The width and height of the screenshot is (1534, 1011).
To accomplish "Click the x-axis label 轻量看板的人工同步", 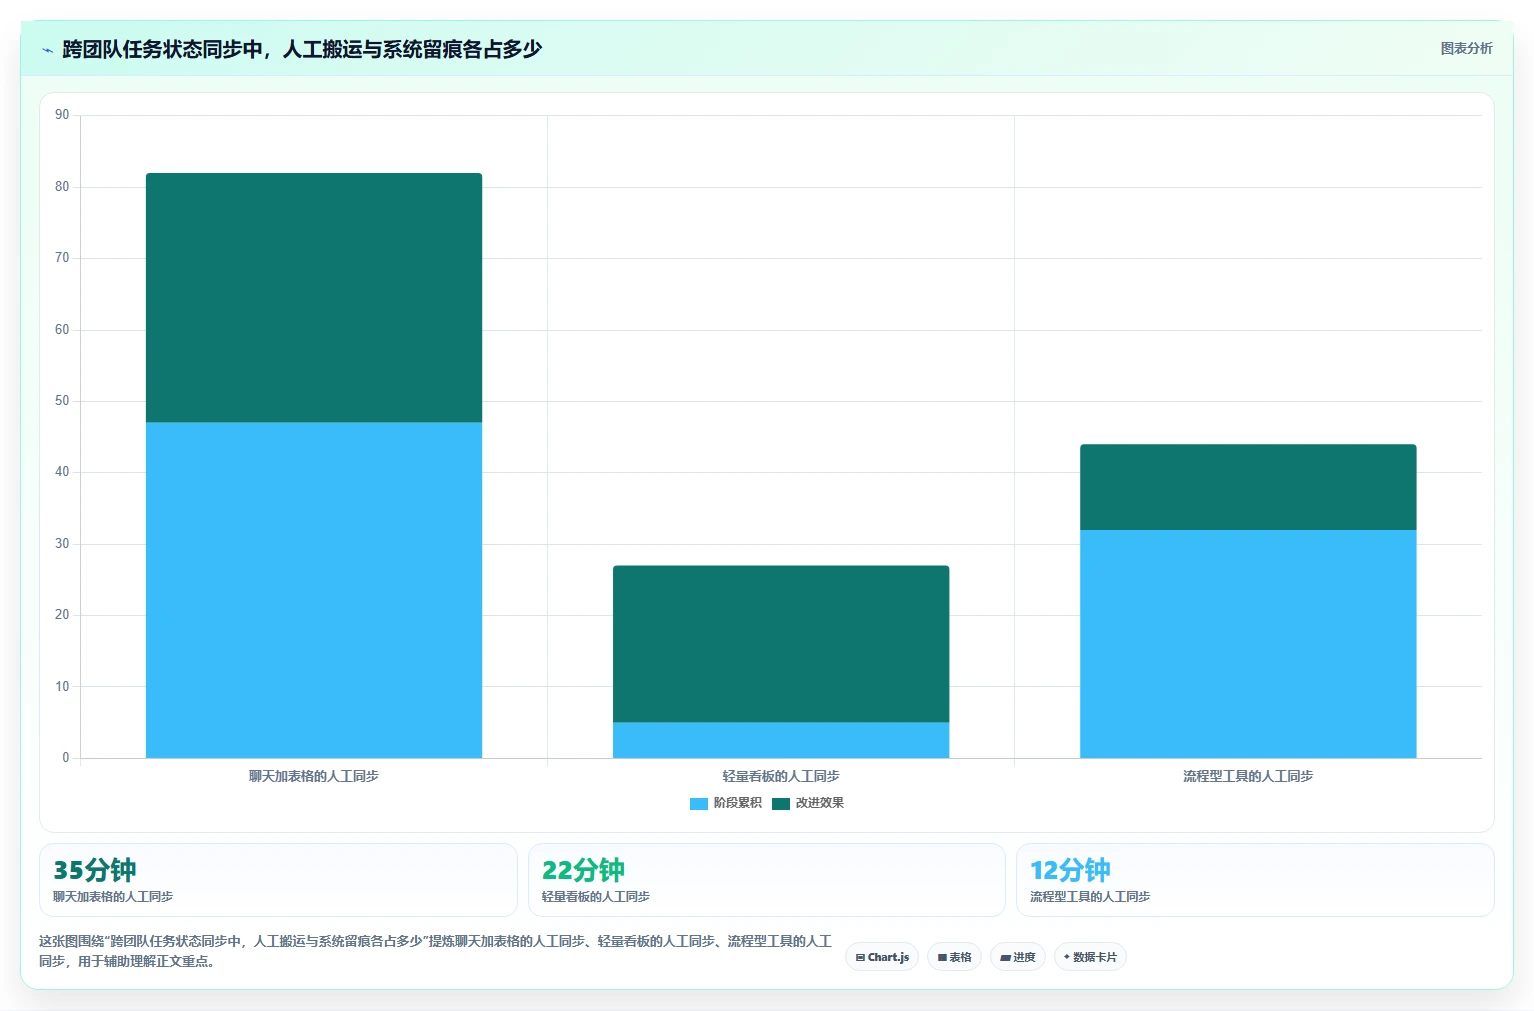I will coord(781,776).
